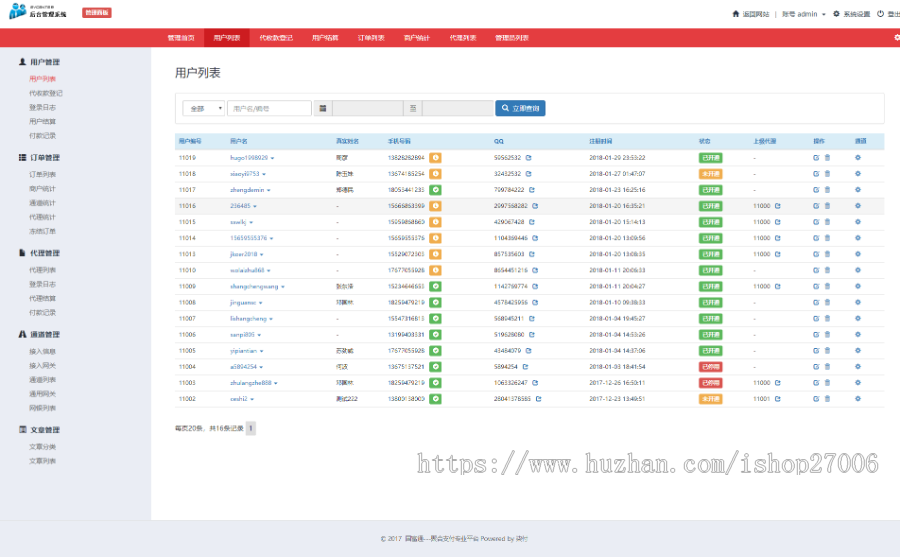The height and width of the screenshot is (557, 900).
Task: Click gear icon in row 11006
Action: [x=858, y=334]
